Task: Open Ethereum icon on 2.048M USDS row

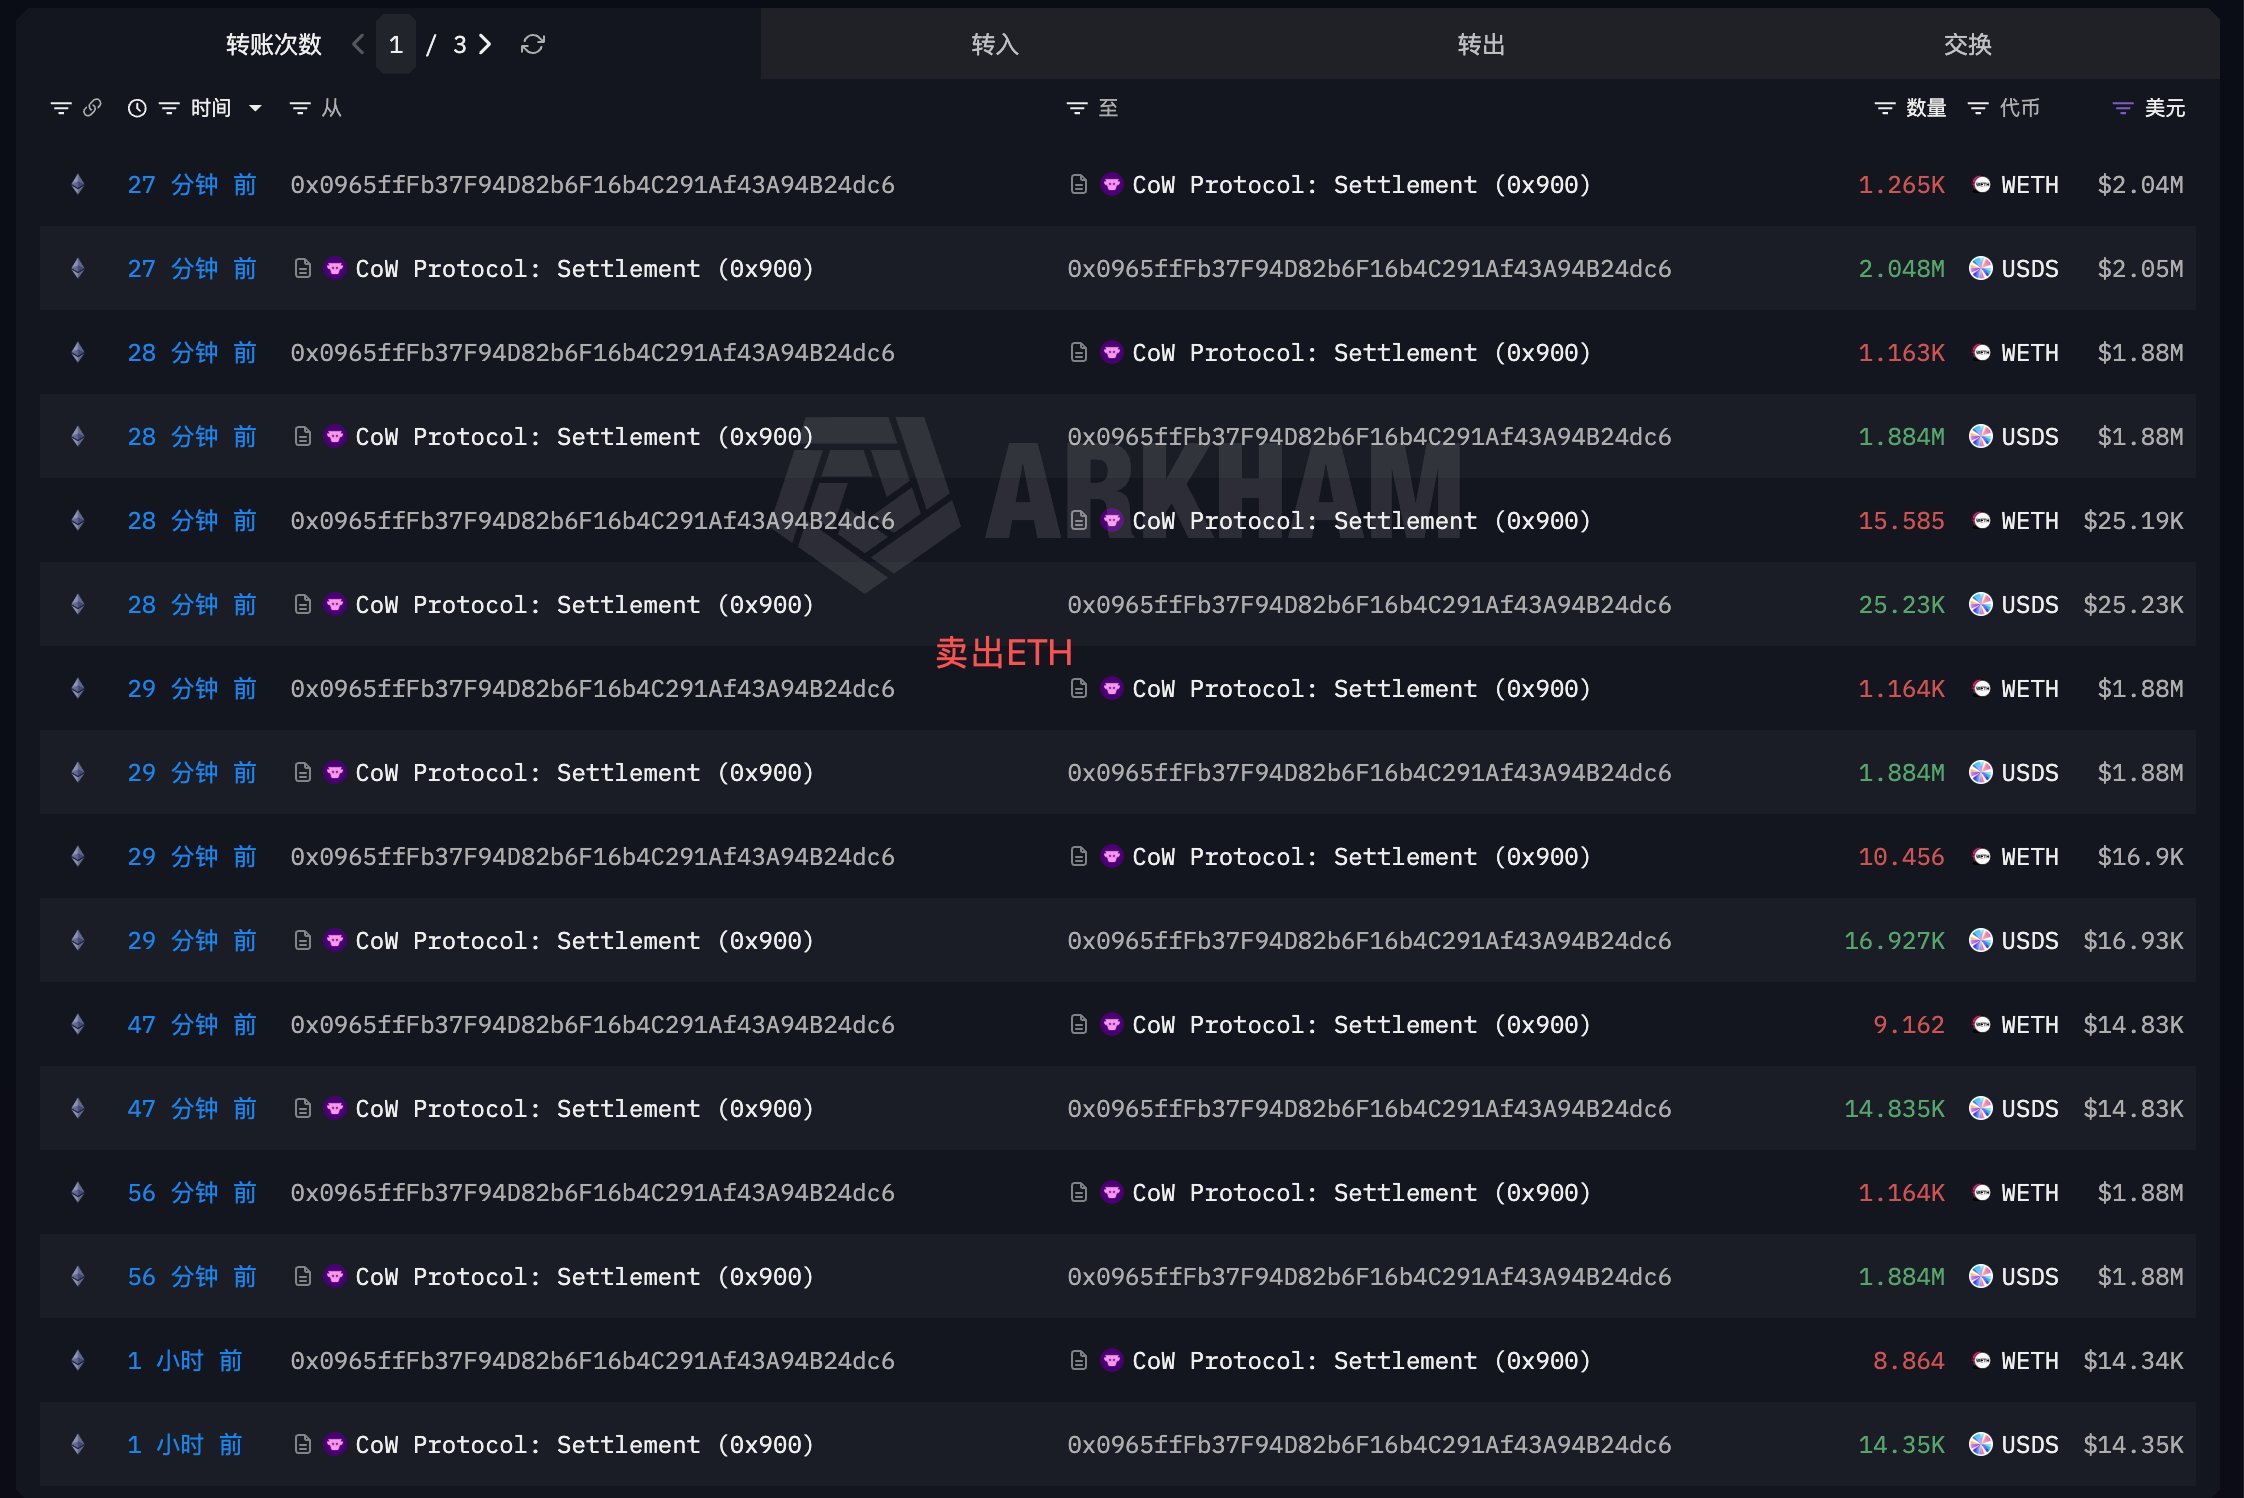Action: (78, 268)
